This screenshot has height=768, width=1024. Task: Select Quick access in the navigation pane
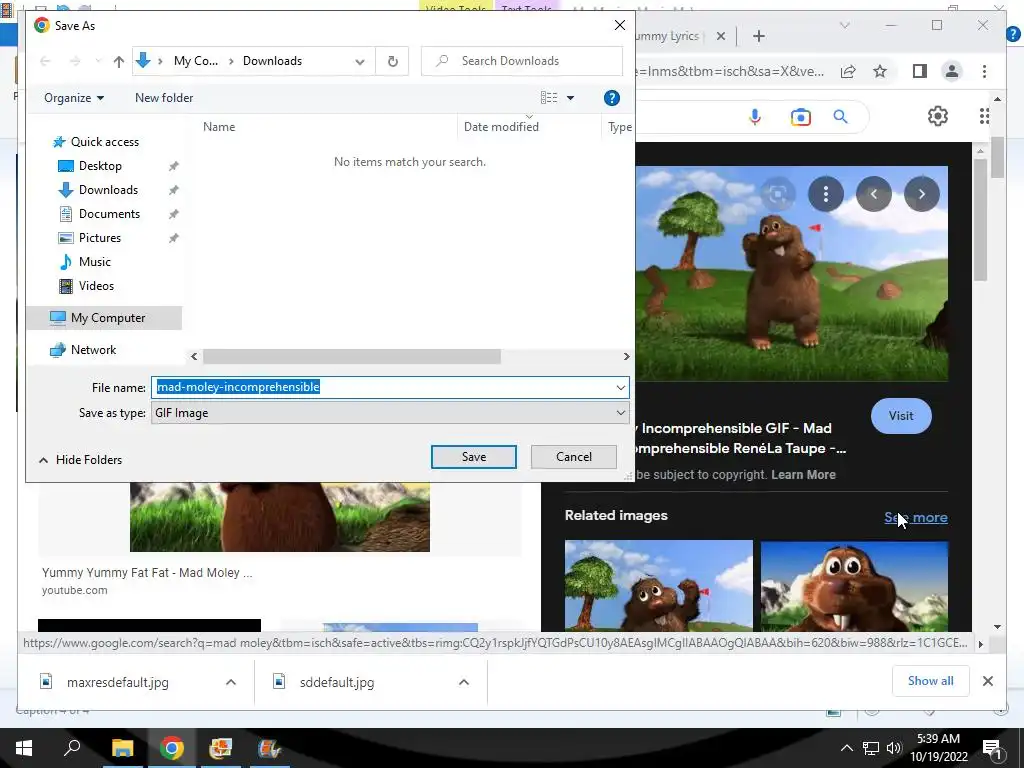pos(104,142)
